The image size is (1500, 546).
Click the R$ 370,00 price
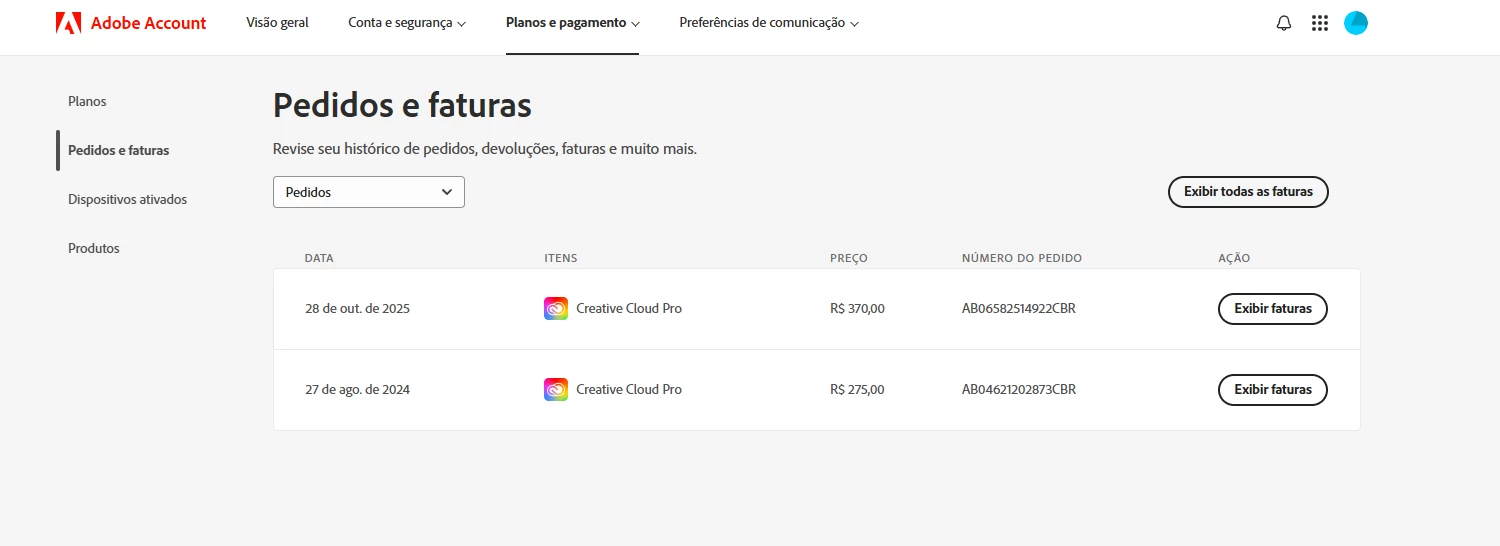point(857,309)
